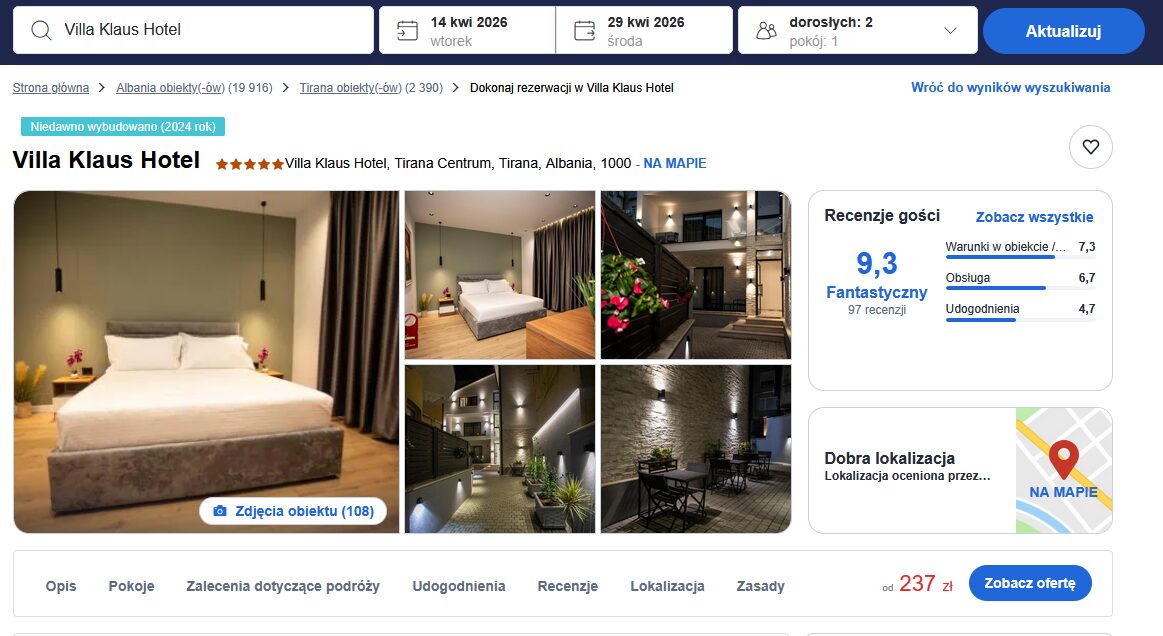The width and height of the screenshot is (1163, 636).
Task: Click the guests people icon
Action: tap(766, 30)
